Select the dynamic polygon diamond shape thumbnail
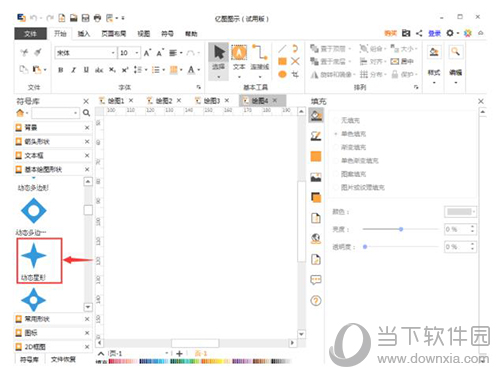Viewport: 500px width, 377px height. coord(33,210)
